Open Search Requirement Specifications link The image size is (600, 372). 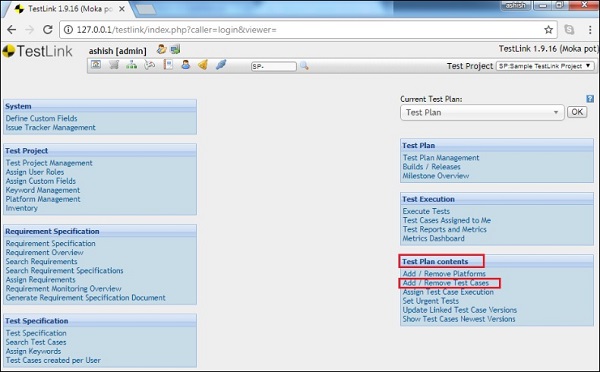point(64,271)
